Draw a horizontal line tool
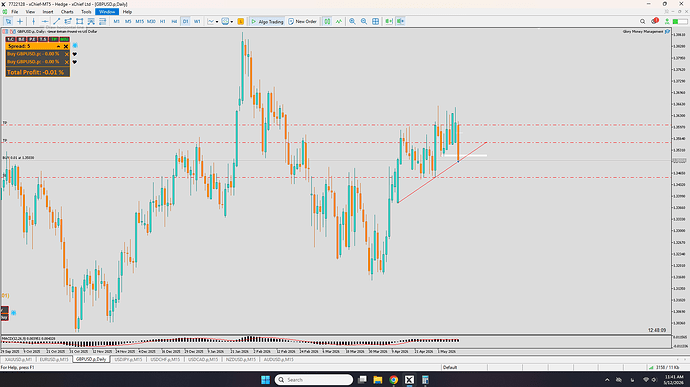The width and height of the screenshot is (690, 387). tap(45, 21)
